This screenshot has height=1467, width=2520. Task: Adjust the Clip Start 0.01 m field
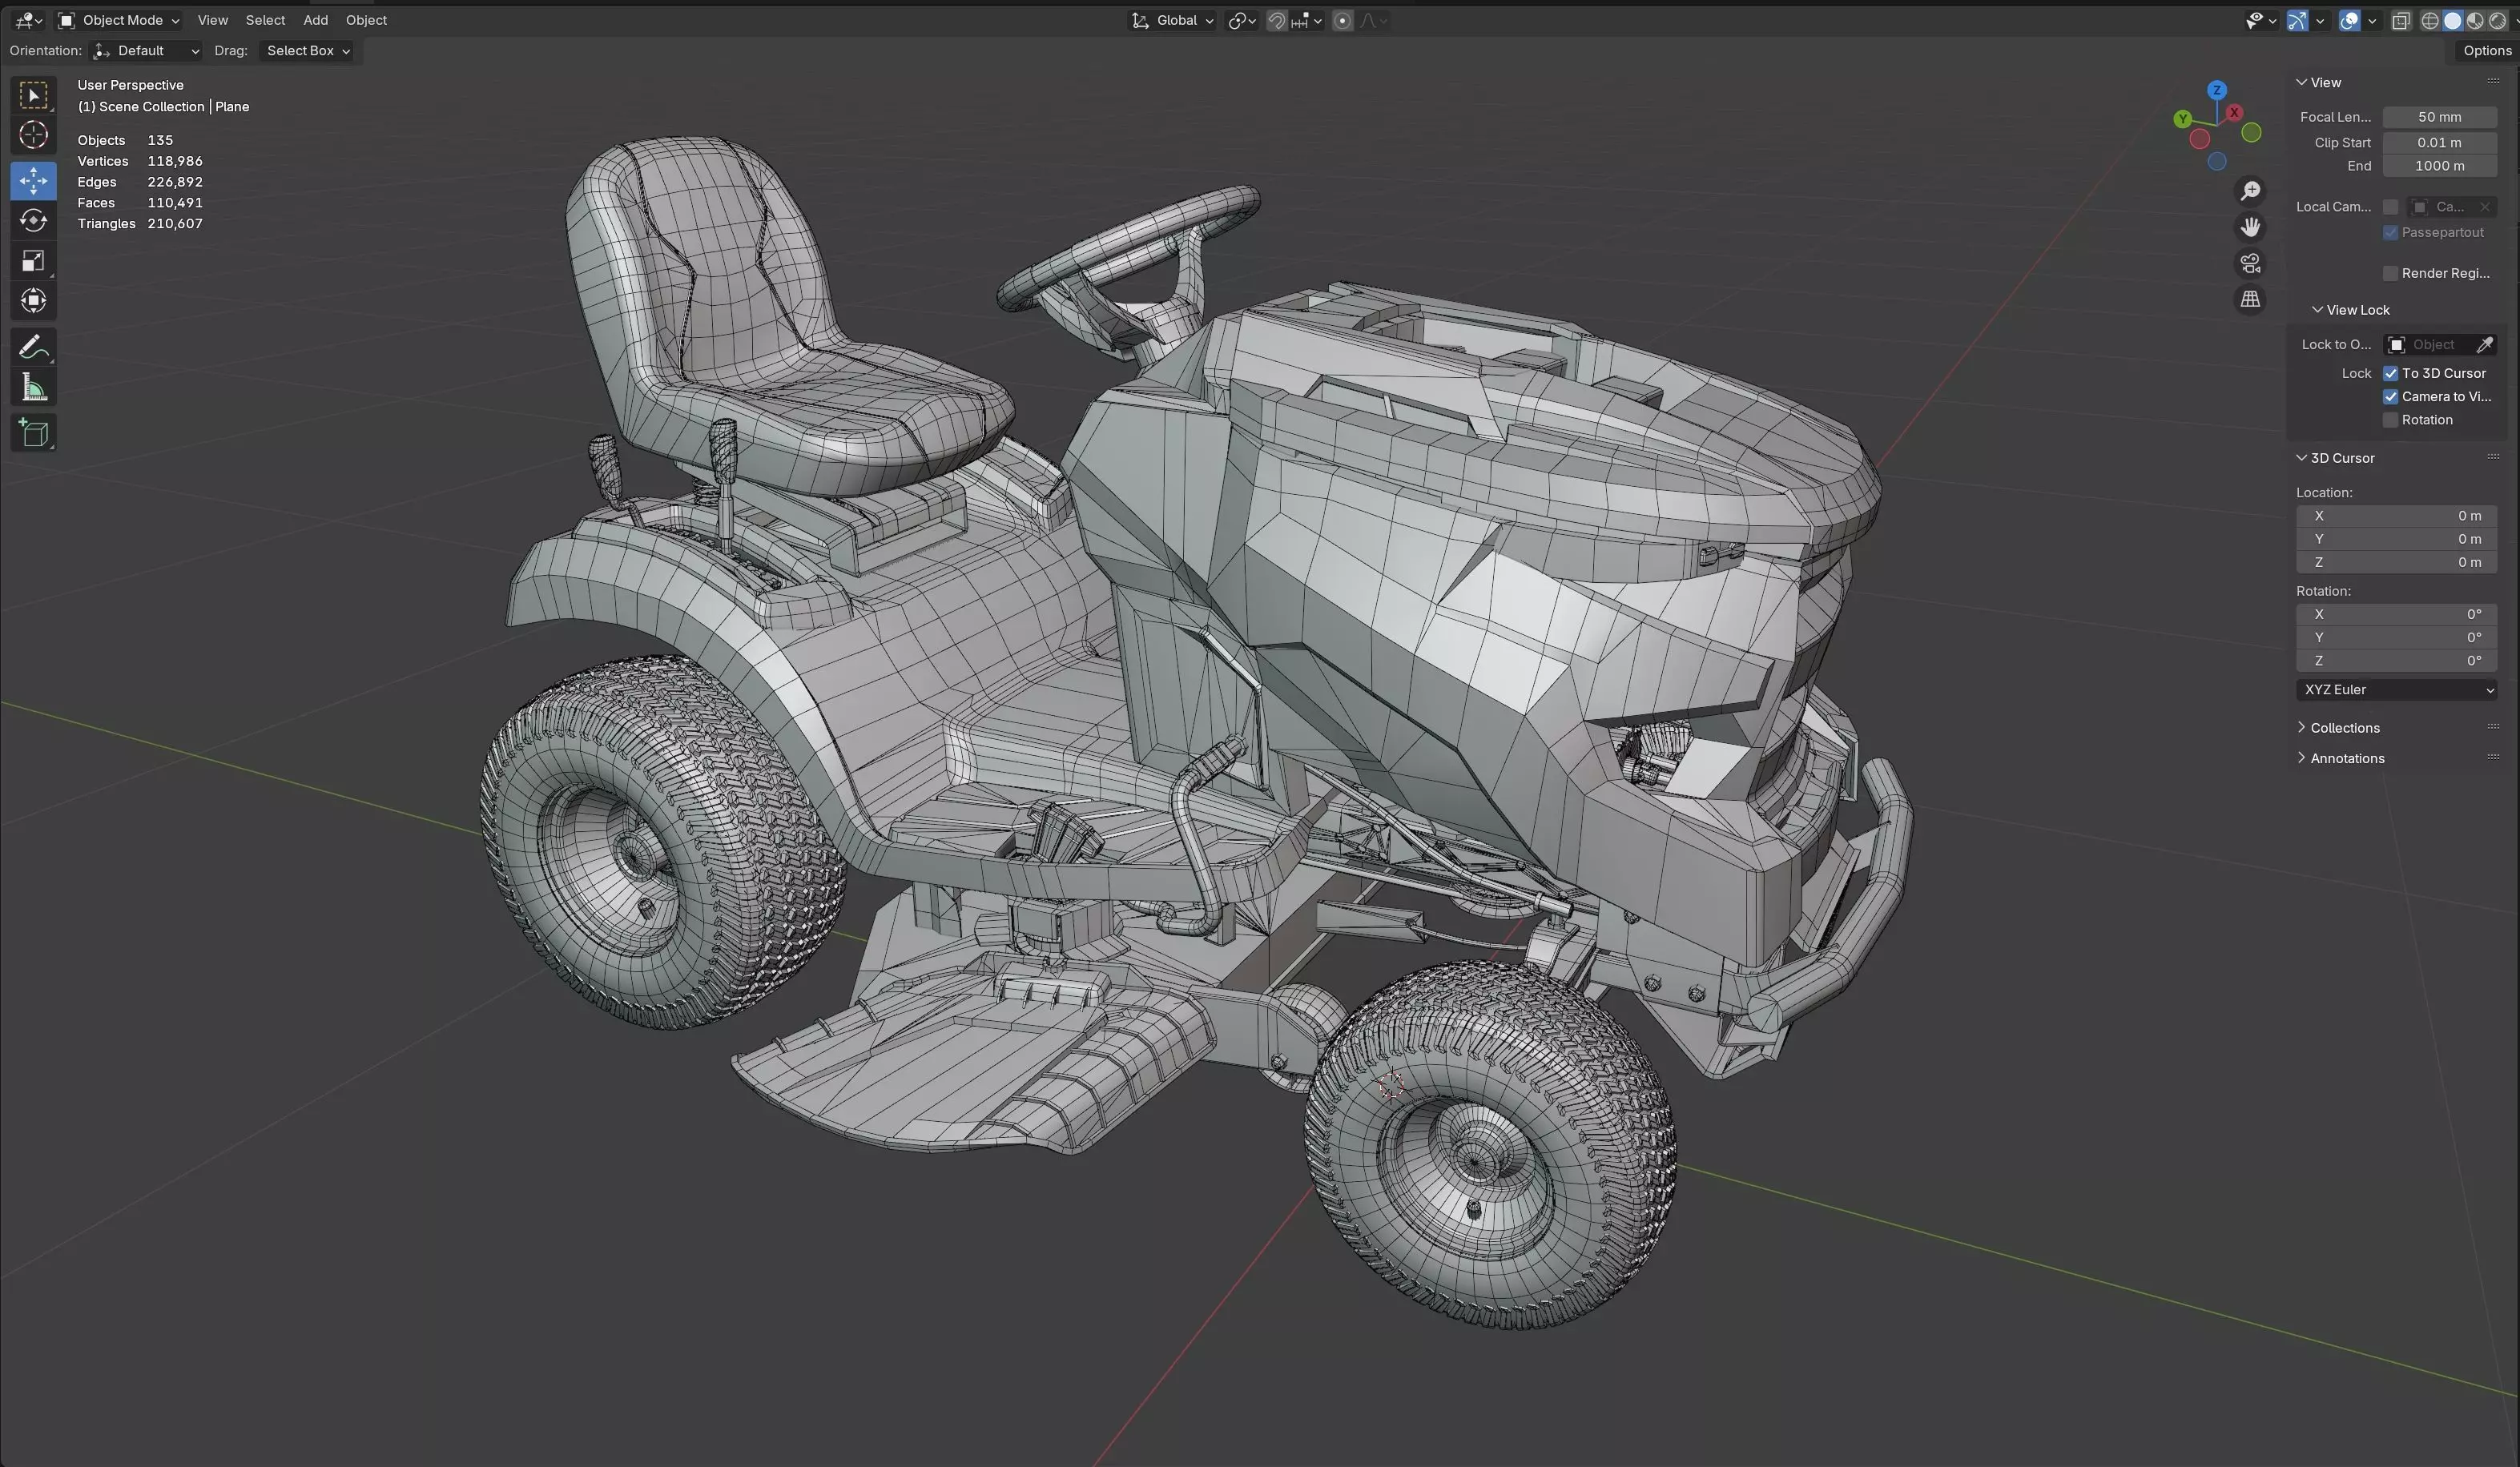pos(2439,143)
